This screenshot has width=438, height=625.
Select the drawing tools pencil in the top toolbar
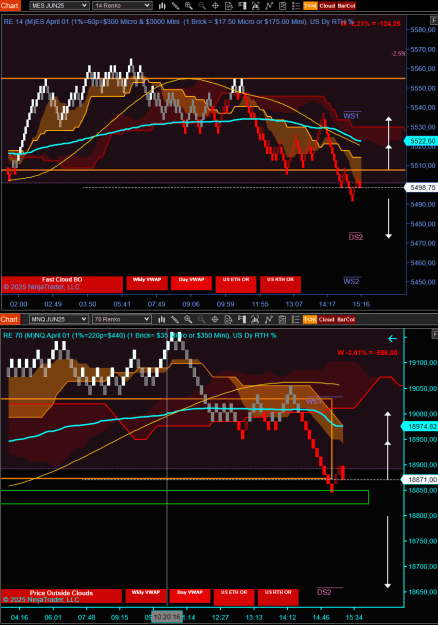pyautogui.click(x=175, y=6)
